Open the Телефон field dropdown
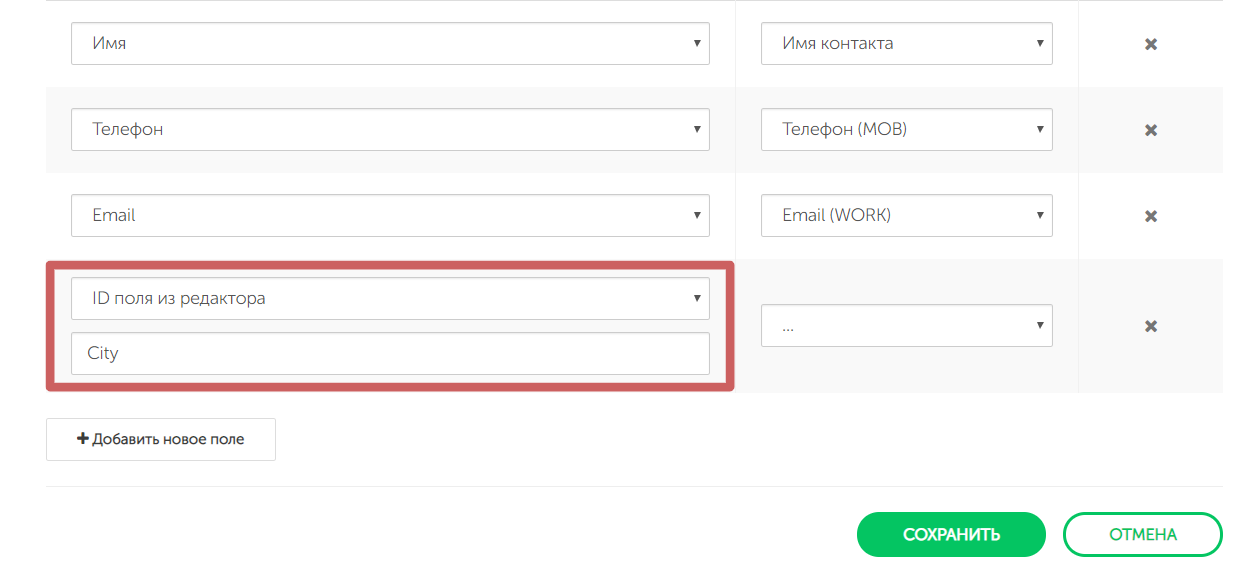This screenshot has width=1259, height=576. pos(390,130)
